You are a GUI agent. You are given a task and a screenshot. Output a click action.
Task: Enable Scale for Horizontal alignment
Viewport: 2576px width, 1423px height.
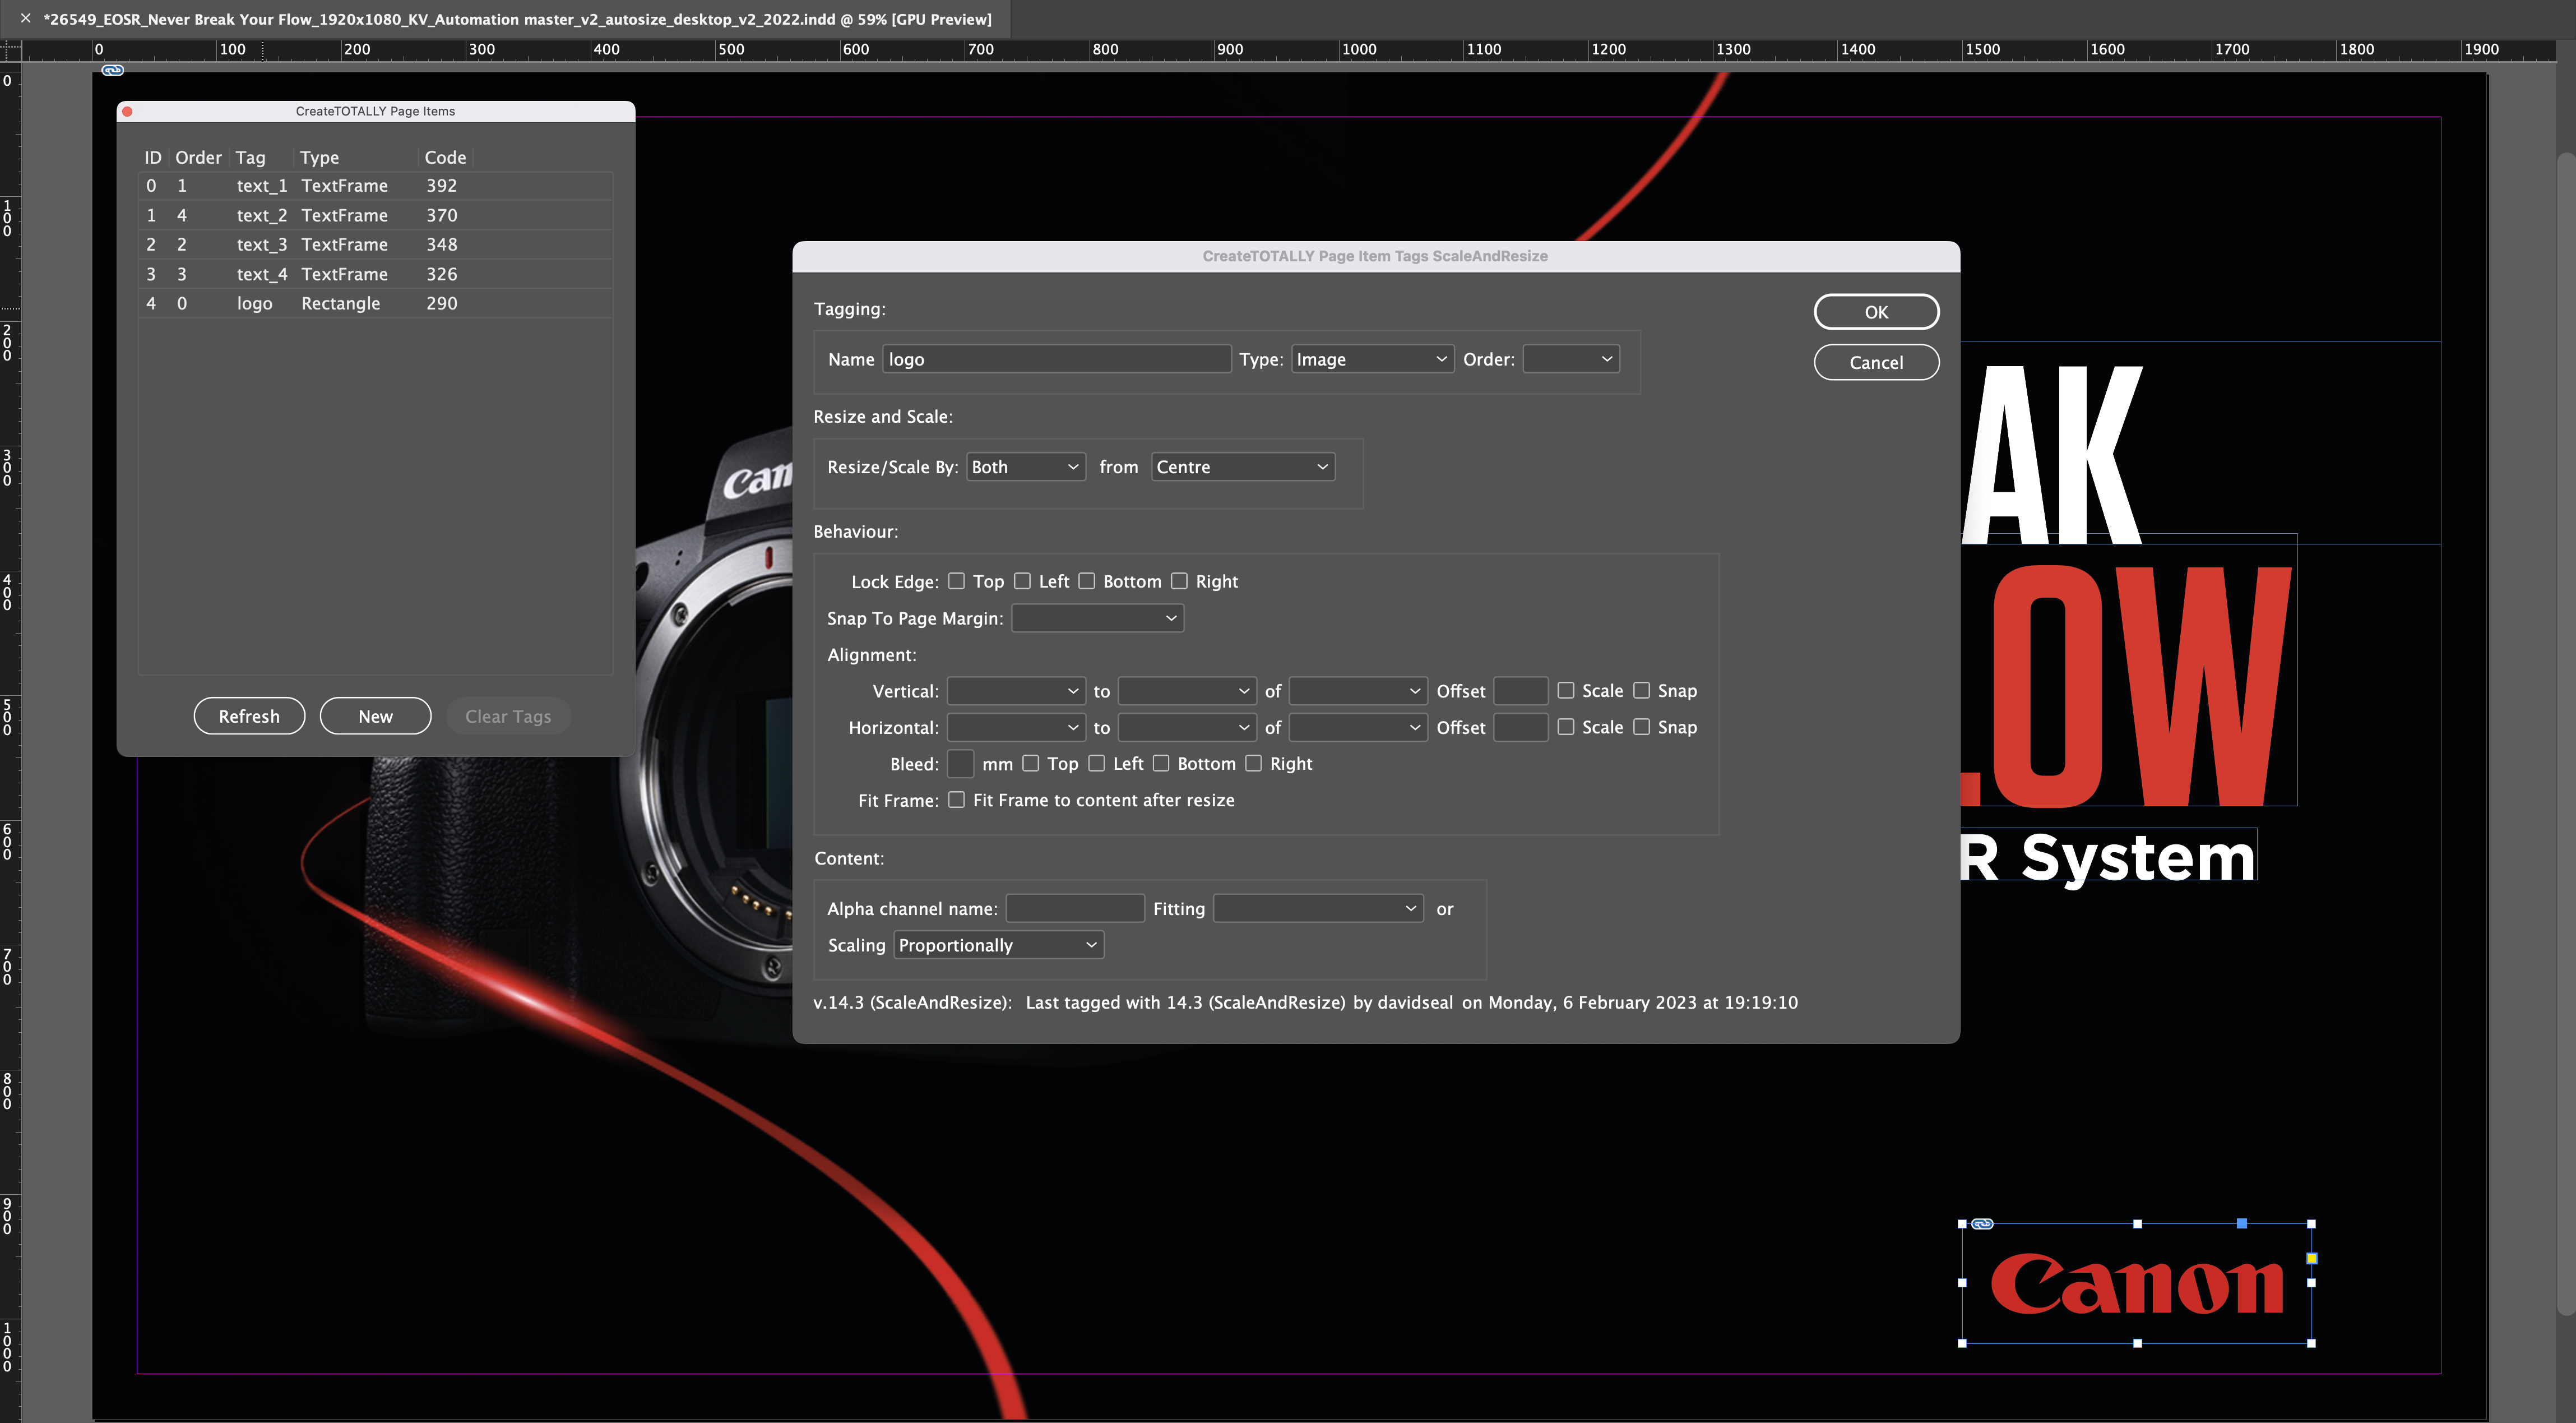click(x=1566, y=727)
